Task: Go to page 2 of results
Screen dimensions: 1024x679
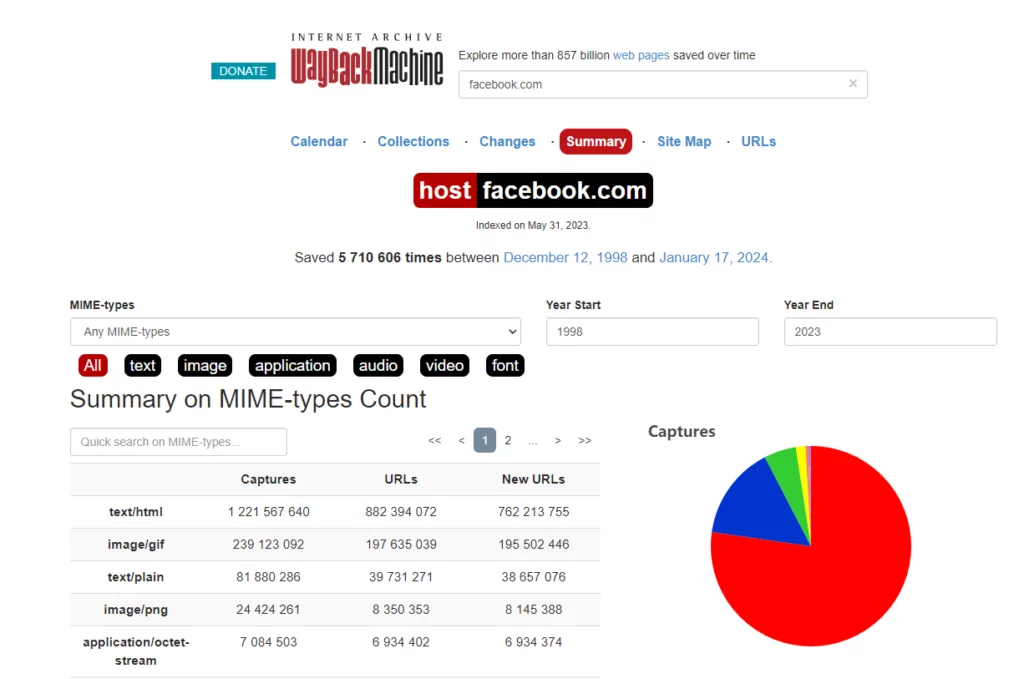Action: click(508, 441)
